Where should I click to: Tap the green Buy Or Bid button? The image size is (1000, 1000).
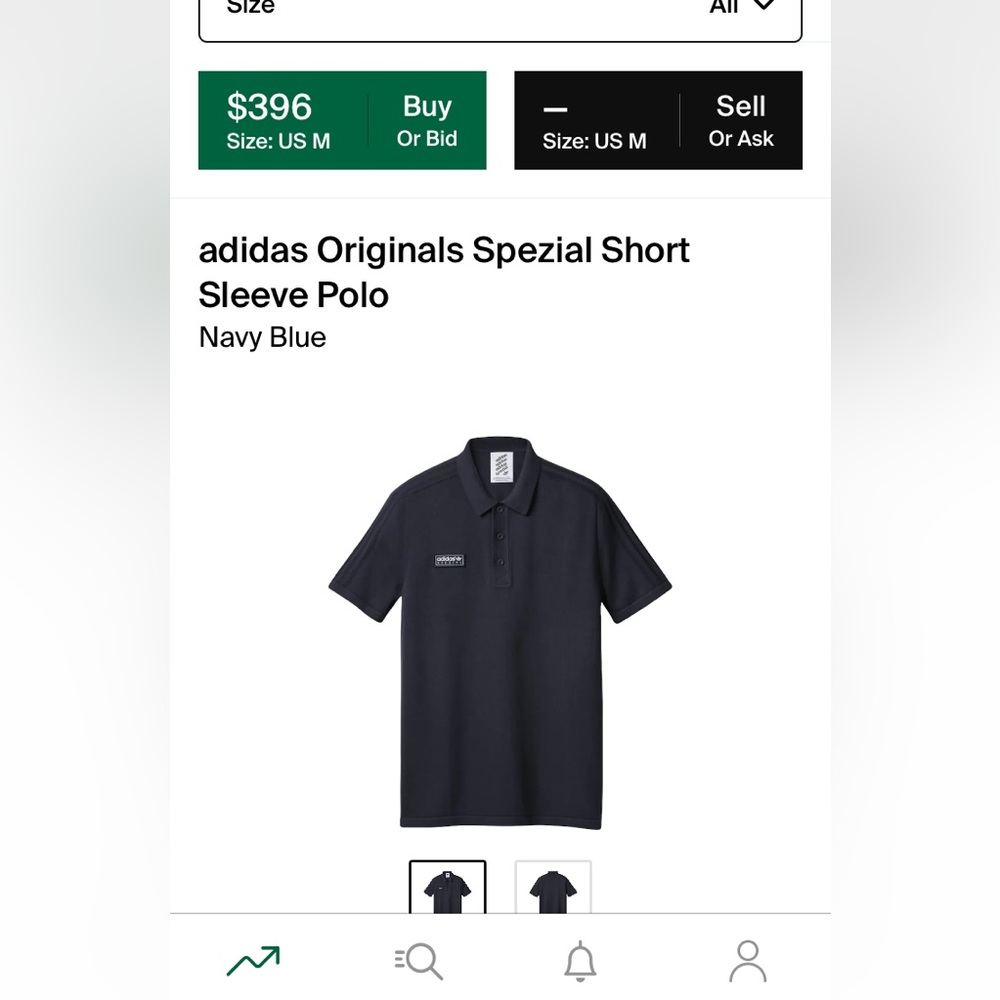pos(342,120)
